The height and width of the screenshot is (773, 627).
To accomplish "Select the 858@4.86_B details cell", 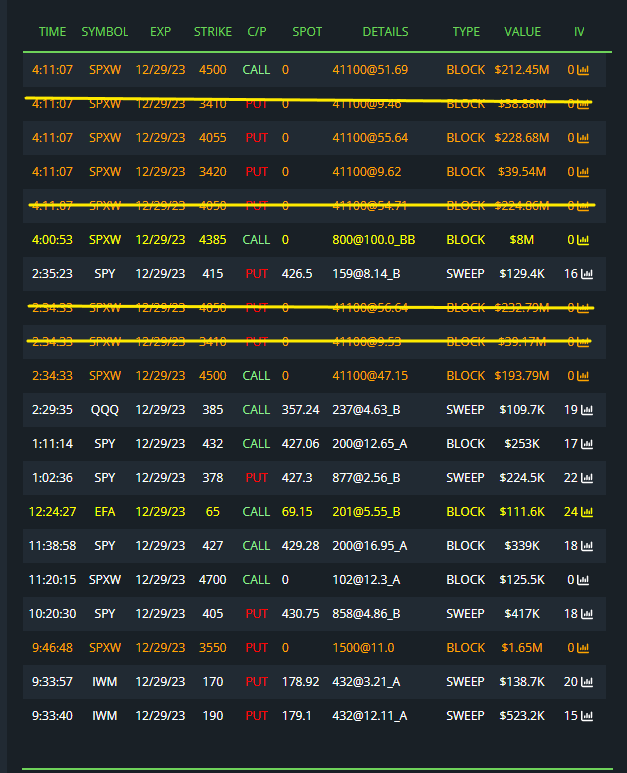I will (366, 614).
